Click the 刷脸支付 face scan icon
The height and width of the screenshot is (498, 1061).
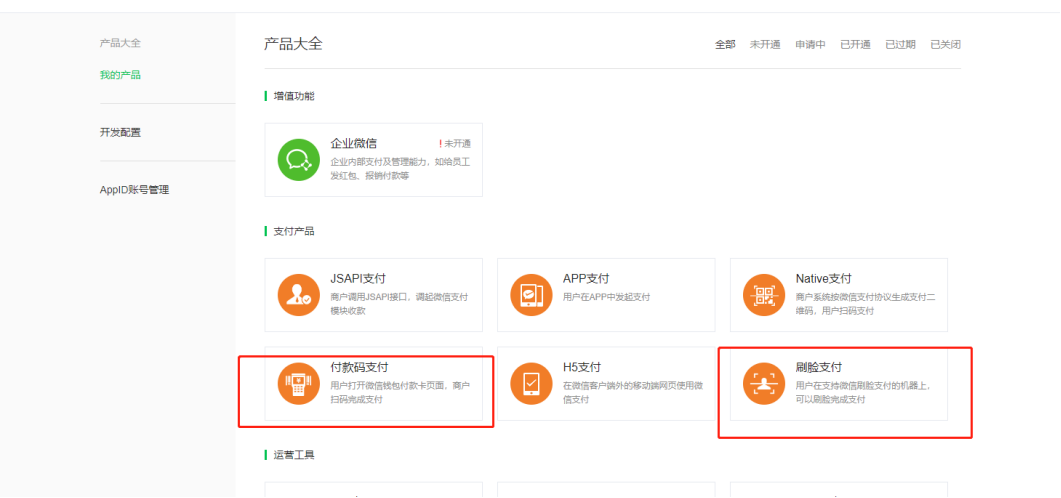764,384
